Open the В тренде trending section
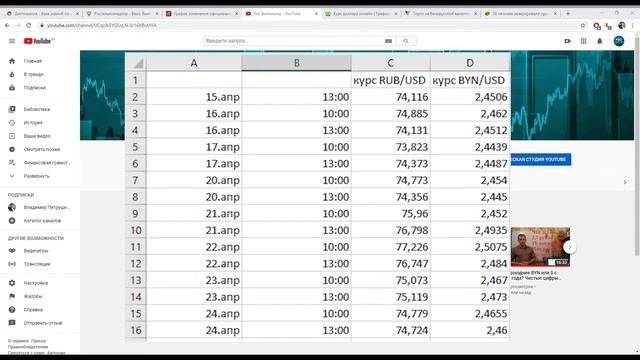 tap(33, 74)
